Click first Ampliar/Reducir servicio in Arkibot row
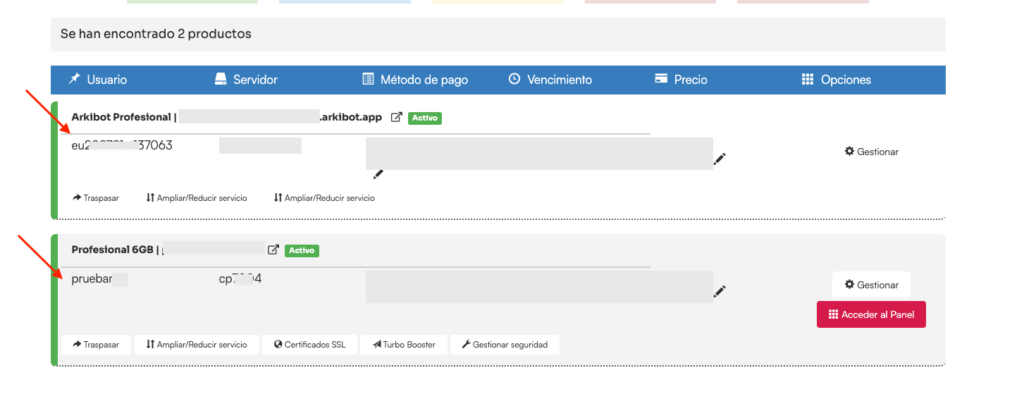The height and width of the screenshot is (399, 1024). [197, 198]
